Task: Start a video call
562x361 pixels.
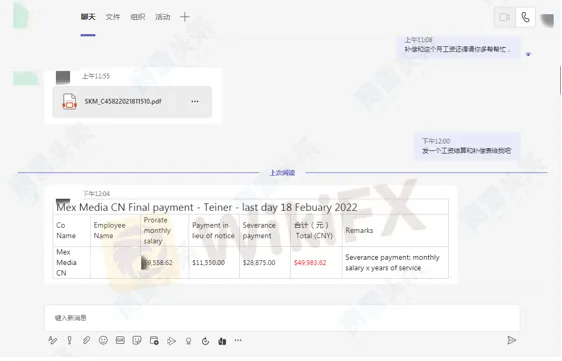Action: pos(505,17)
